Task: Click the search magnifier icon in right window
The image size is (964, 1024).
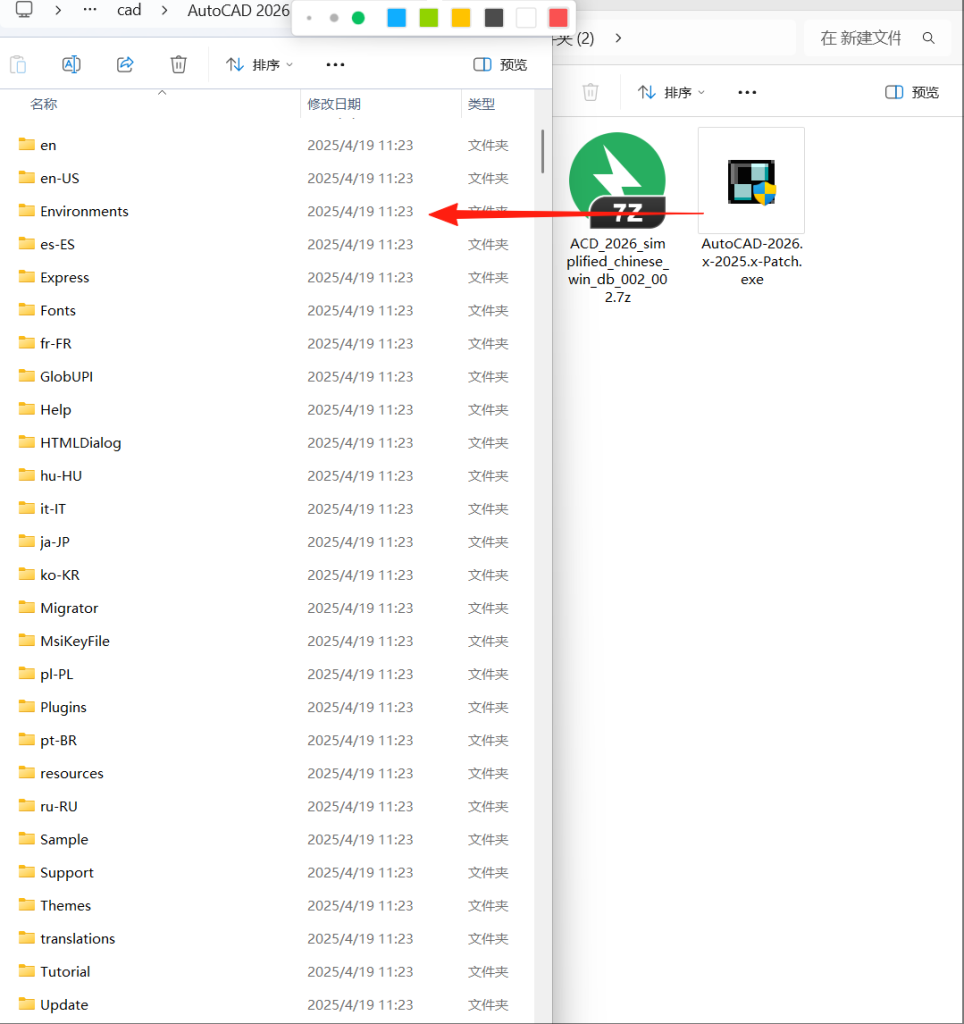Action: coord(929,38)
